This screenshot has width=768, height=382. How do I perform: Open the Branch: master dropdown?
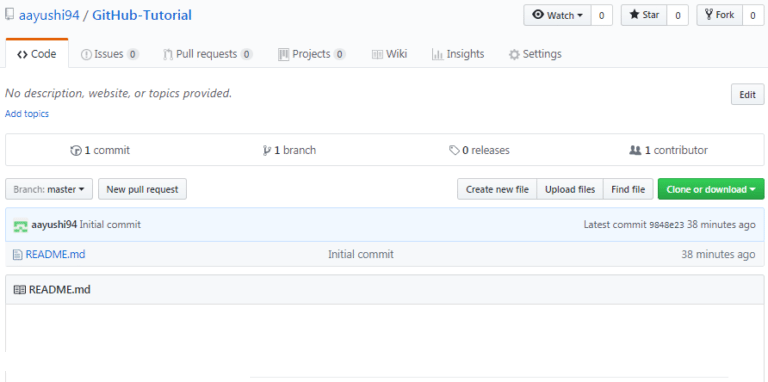tap(49, 189)
